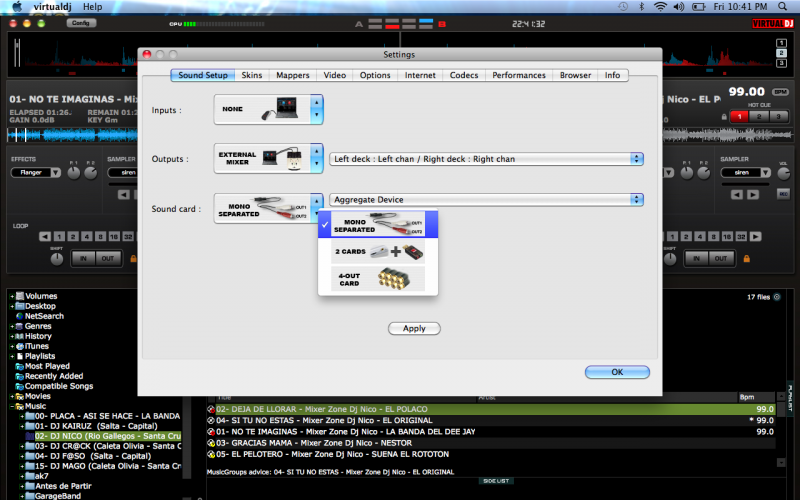Toggle the left deck loop IN button
The height and width of the screenshot is (500, 800).
pos(83,258)
